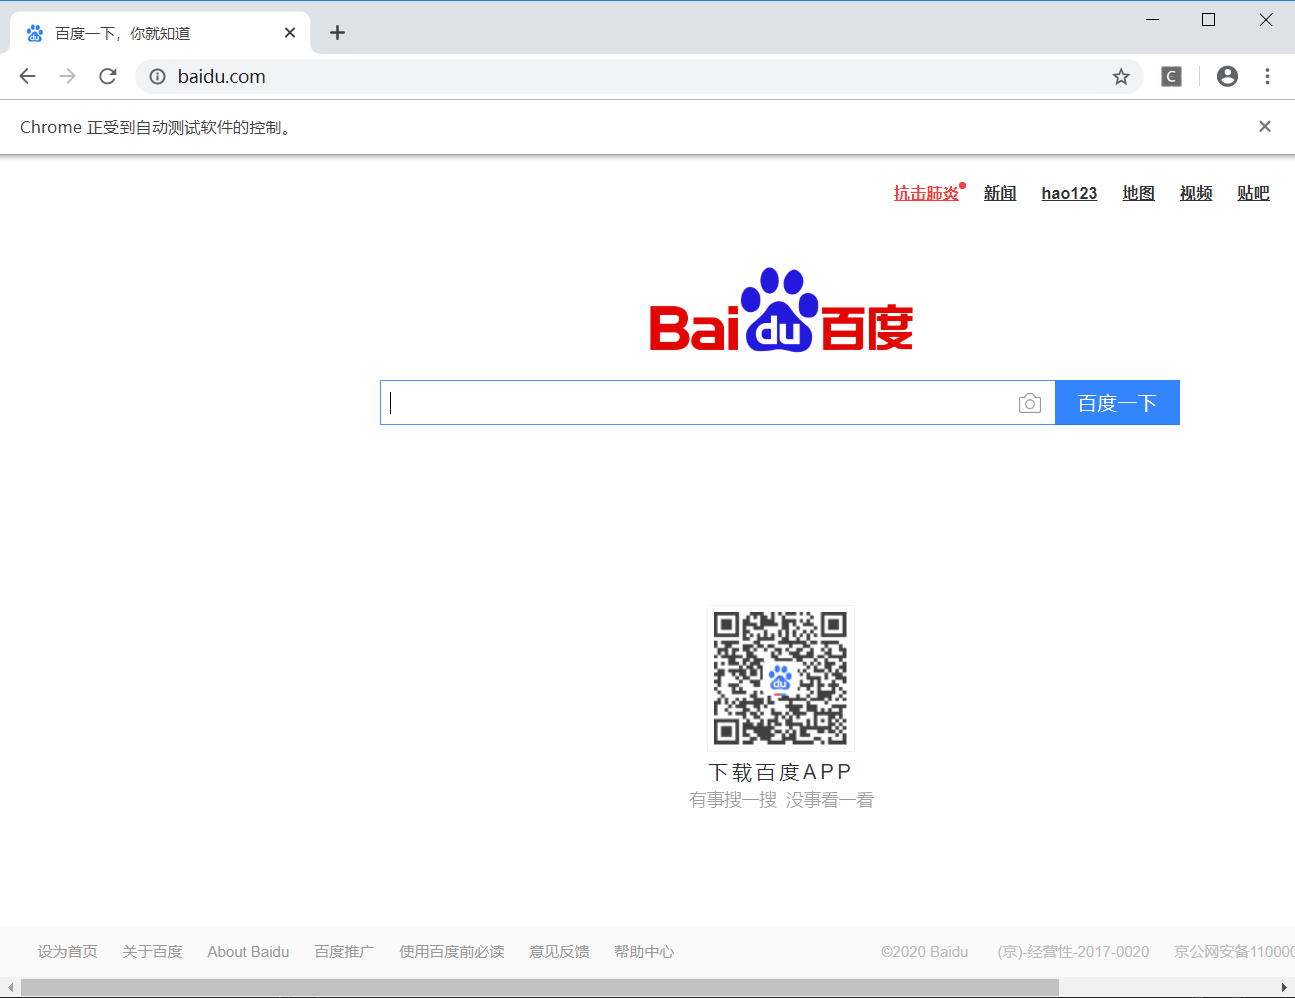
Task: Click the 下载百度APP text
Action: pos(780,772)
